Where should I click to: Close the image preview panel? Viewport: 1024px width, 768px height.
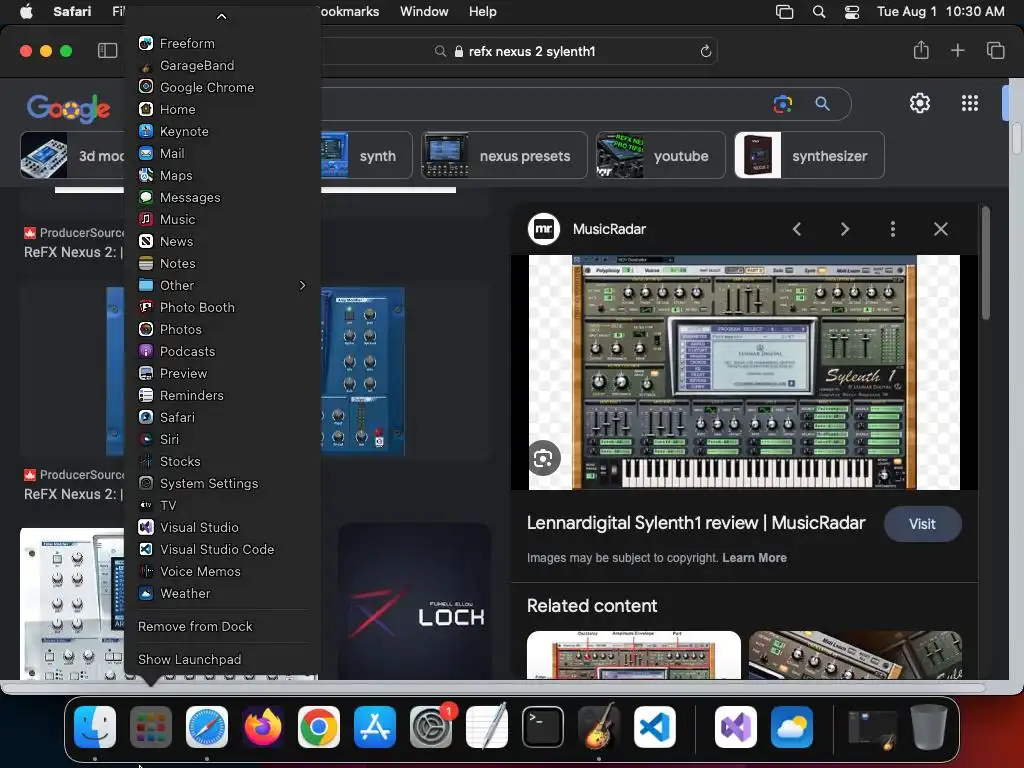(x=940, y=229)
